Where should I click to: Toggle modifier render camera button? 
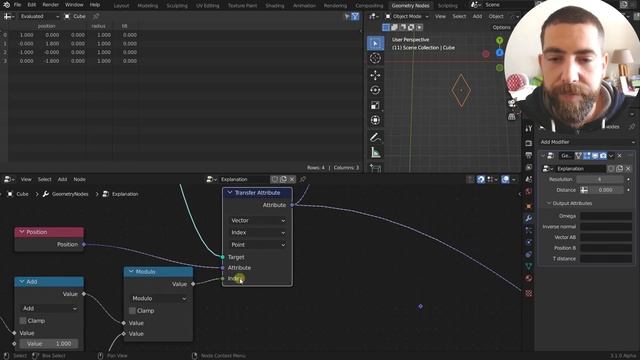[x=603, y=156]
